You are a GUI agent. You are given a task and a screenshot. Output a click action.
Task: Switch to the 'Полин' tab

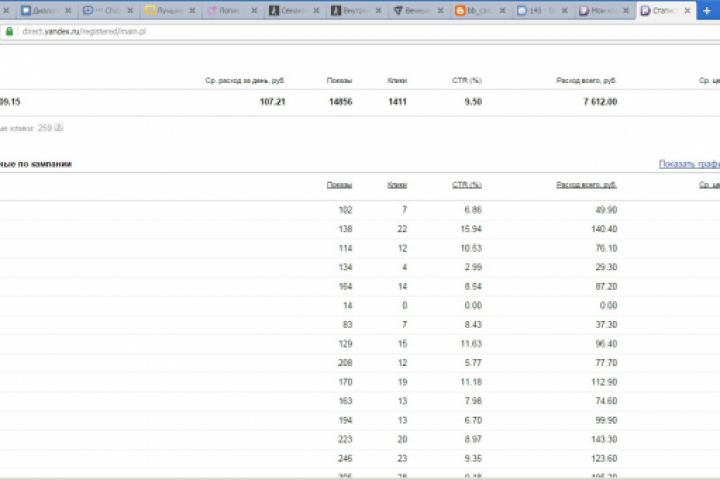pos(231,11)
